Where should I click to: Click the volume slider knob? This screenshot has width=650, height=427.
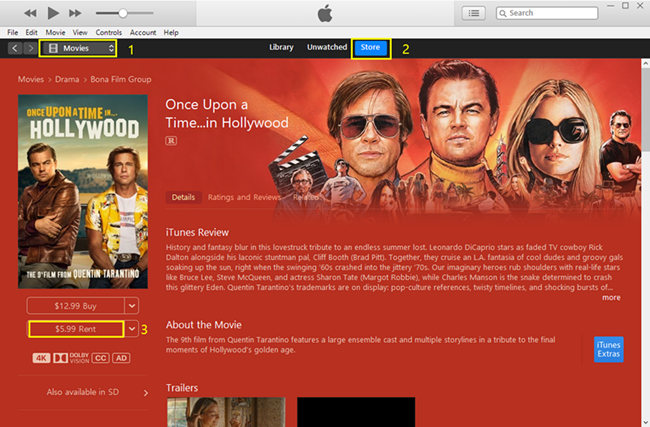tap(123, 13)
